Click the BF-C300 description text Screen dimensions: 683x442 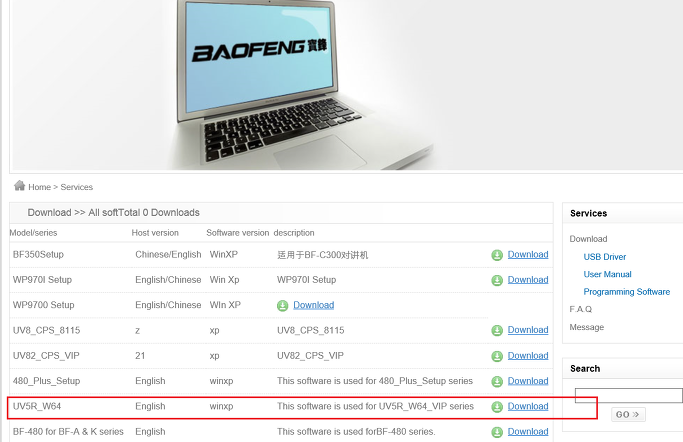(x=323, y=255)
